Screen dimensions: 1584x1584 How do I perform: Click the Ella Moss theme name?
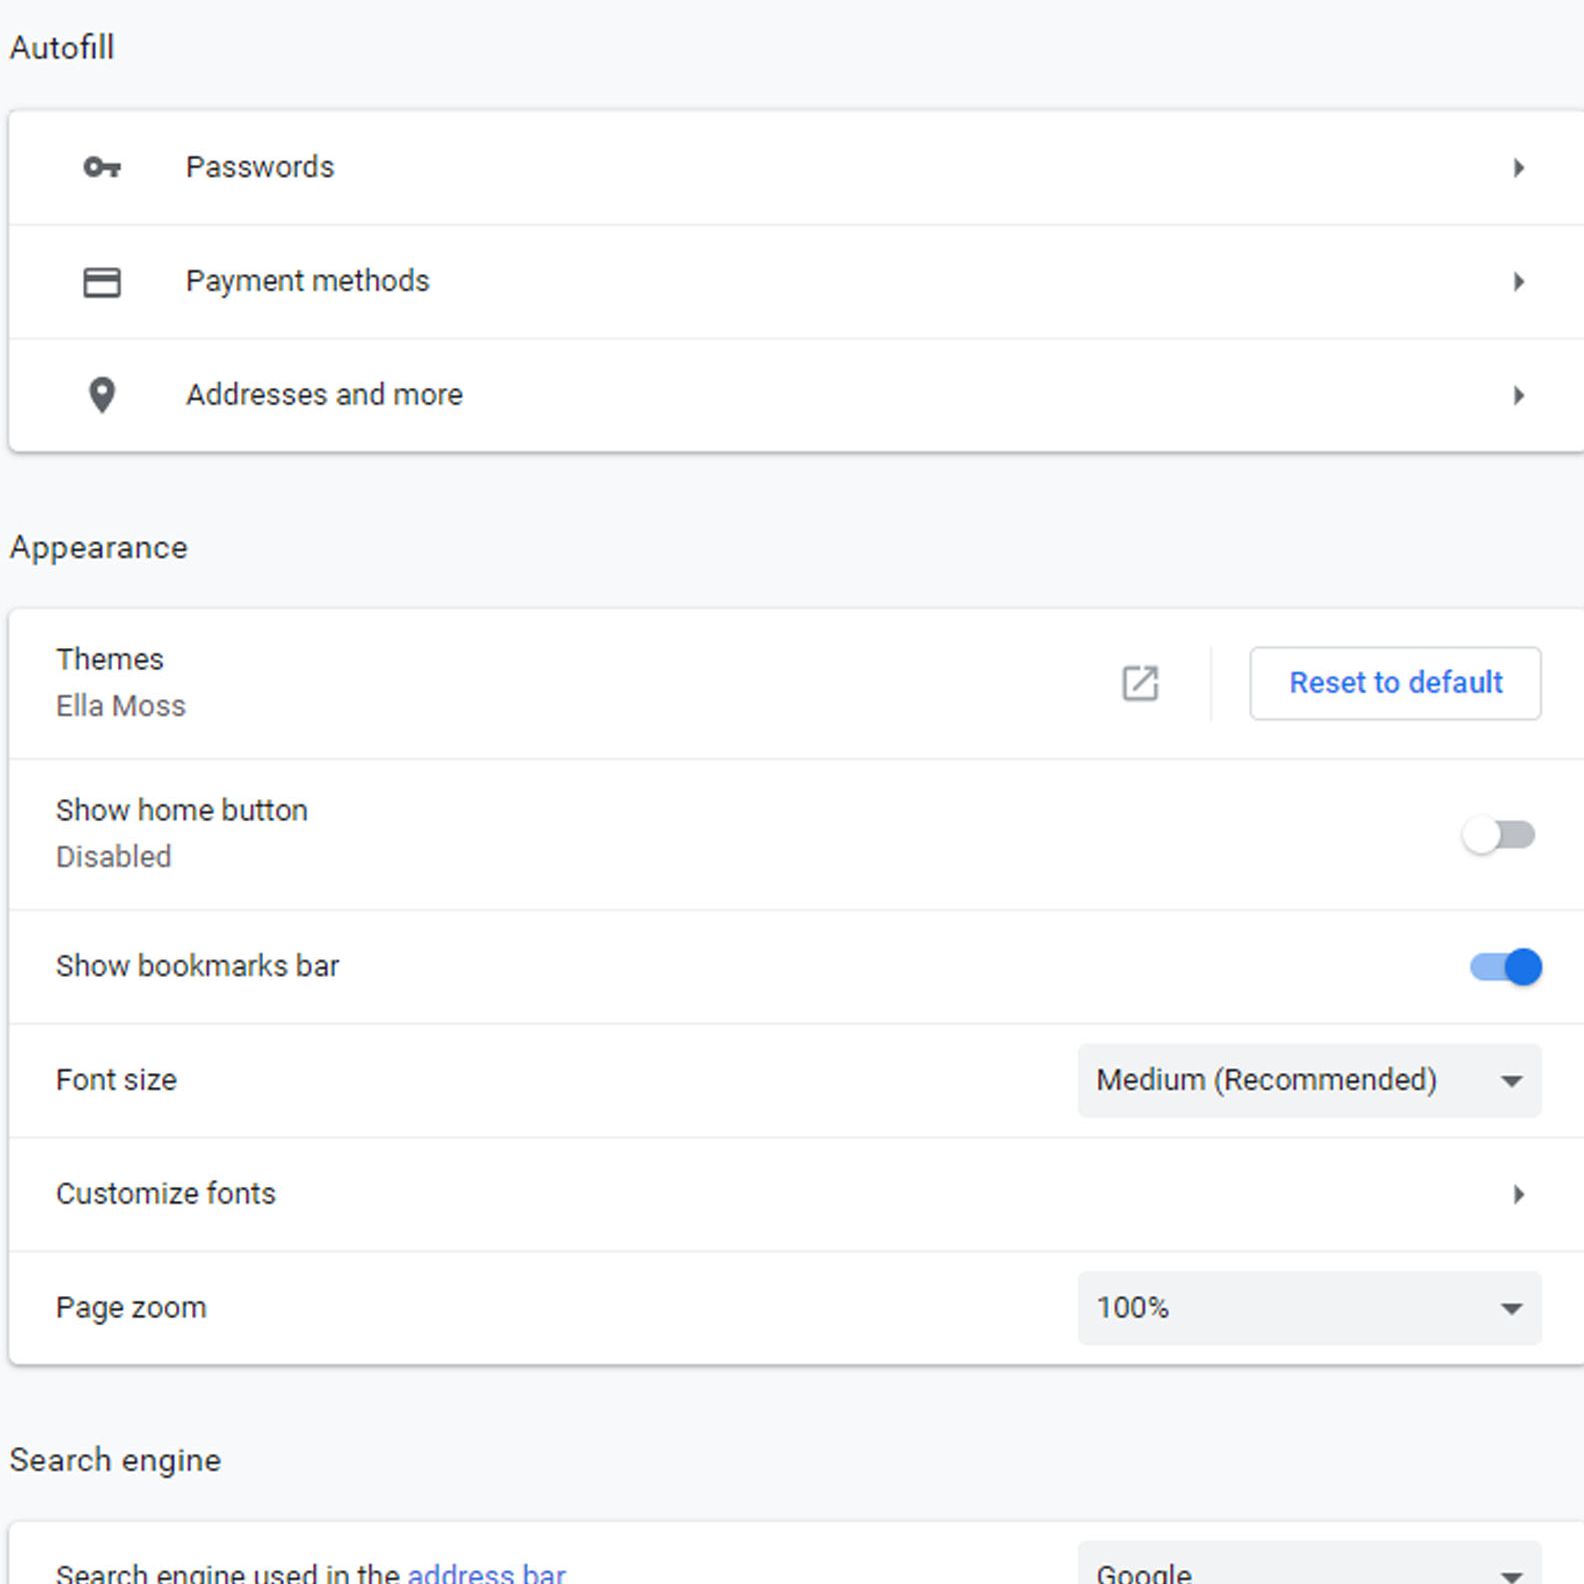[x=120, y=706]
